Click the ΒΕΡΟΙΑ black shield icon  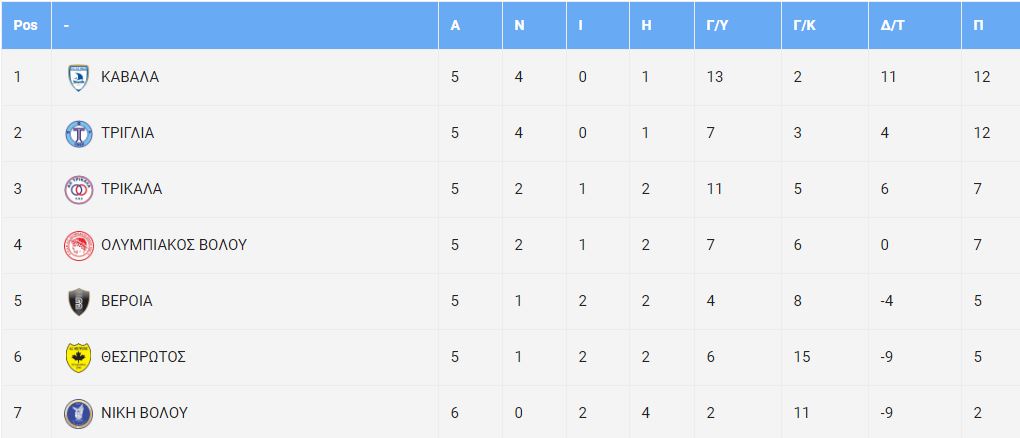point(79,301)
